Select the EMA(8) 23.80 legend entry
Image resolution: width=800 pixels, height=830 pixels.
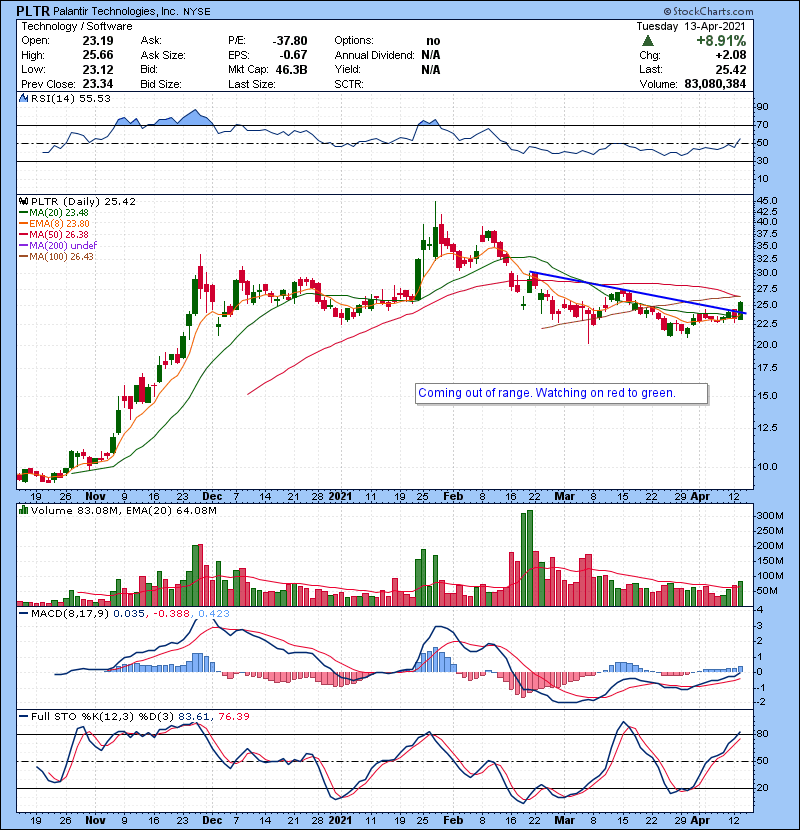tap(54, 223)
